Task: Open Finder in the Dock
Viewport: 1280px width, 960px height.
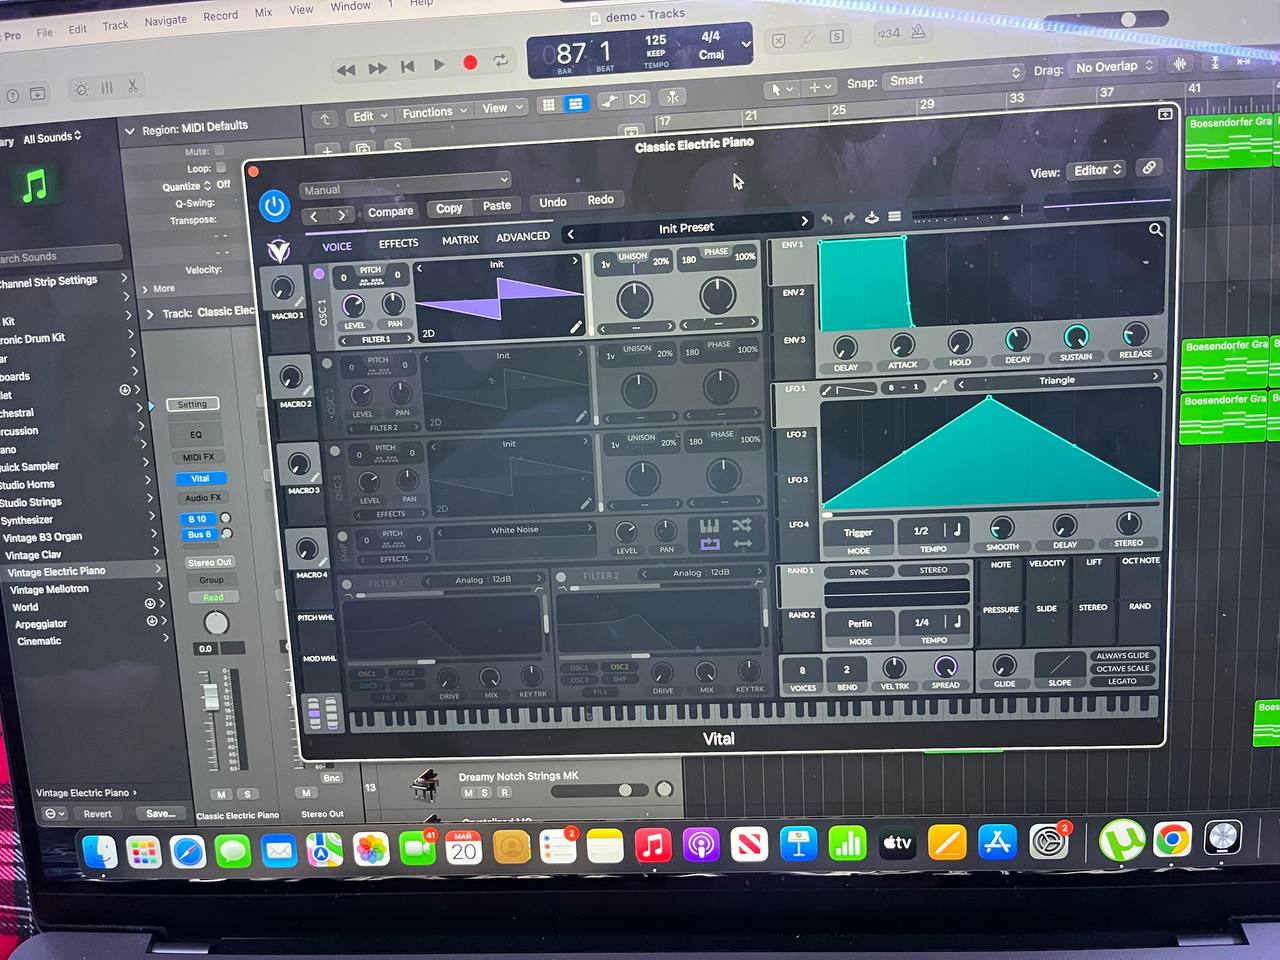Action: tap(100, 852)
